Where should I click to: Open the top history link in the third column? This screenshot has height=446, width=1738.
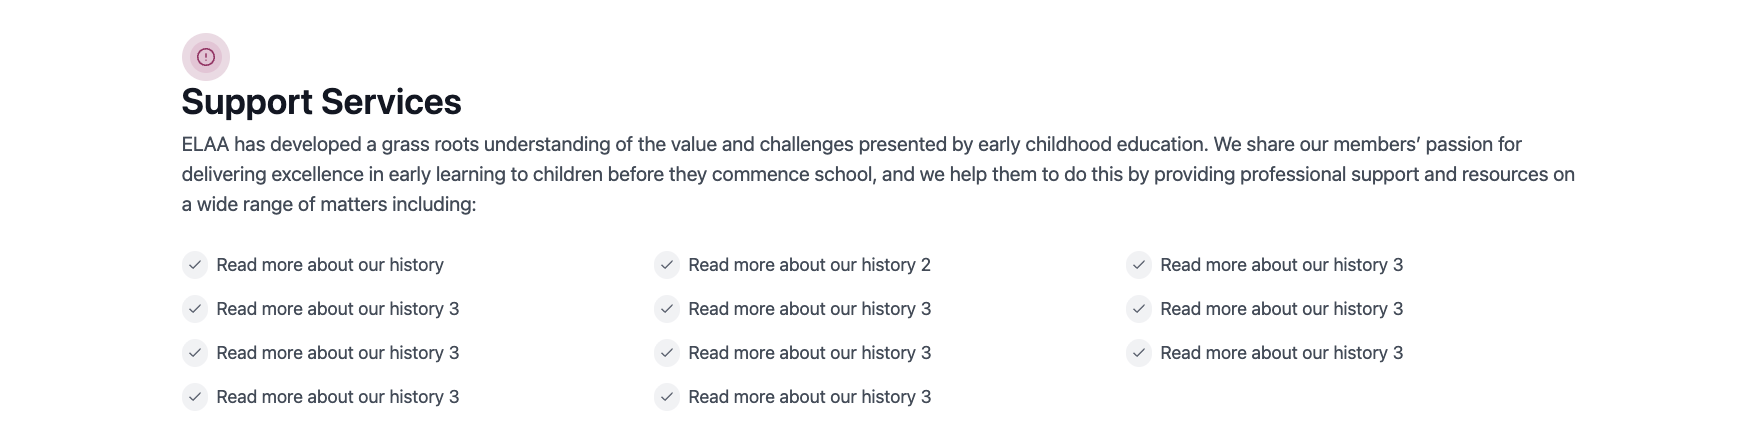1281,265
